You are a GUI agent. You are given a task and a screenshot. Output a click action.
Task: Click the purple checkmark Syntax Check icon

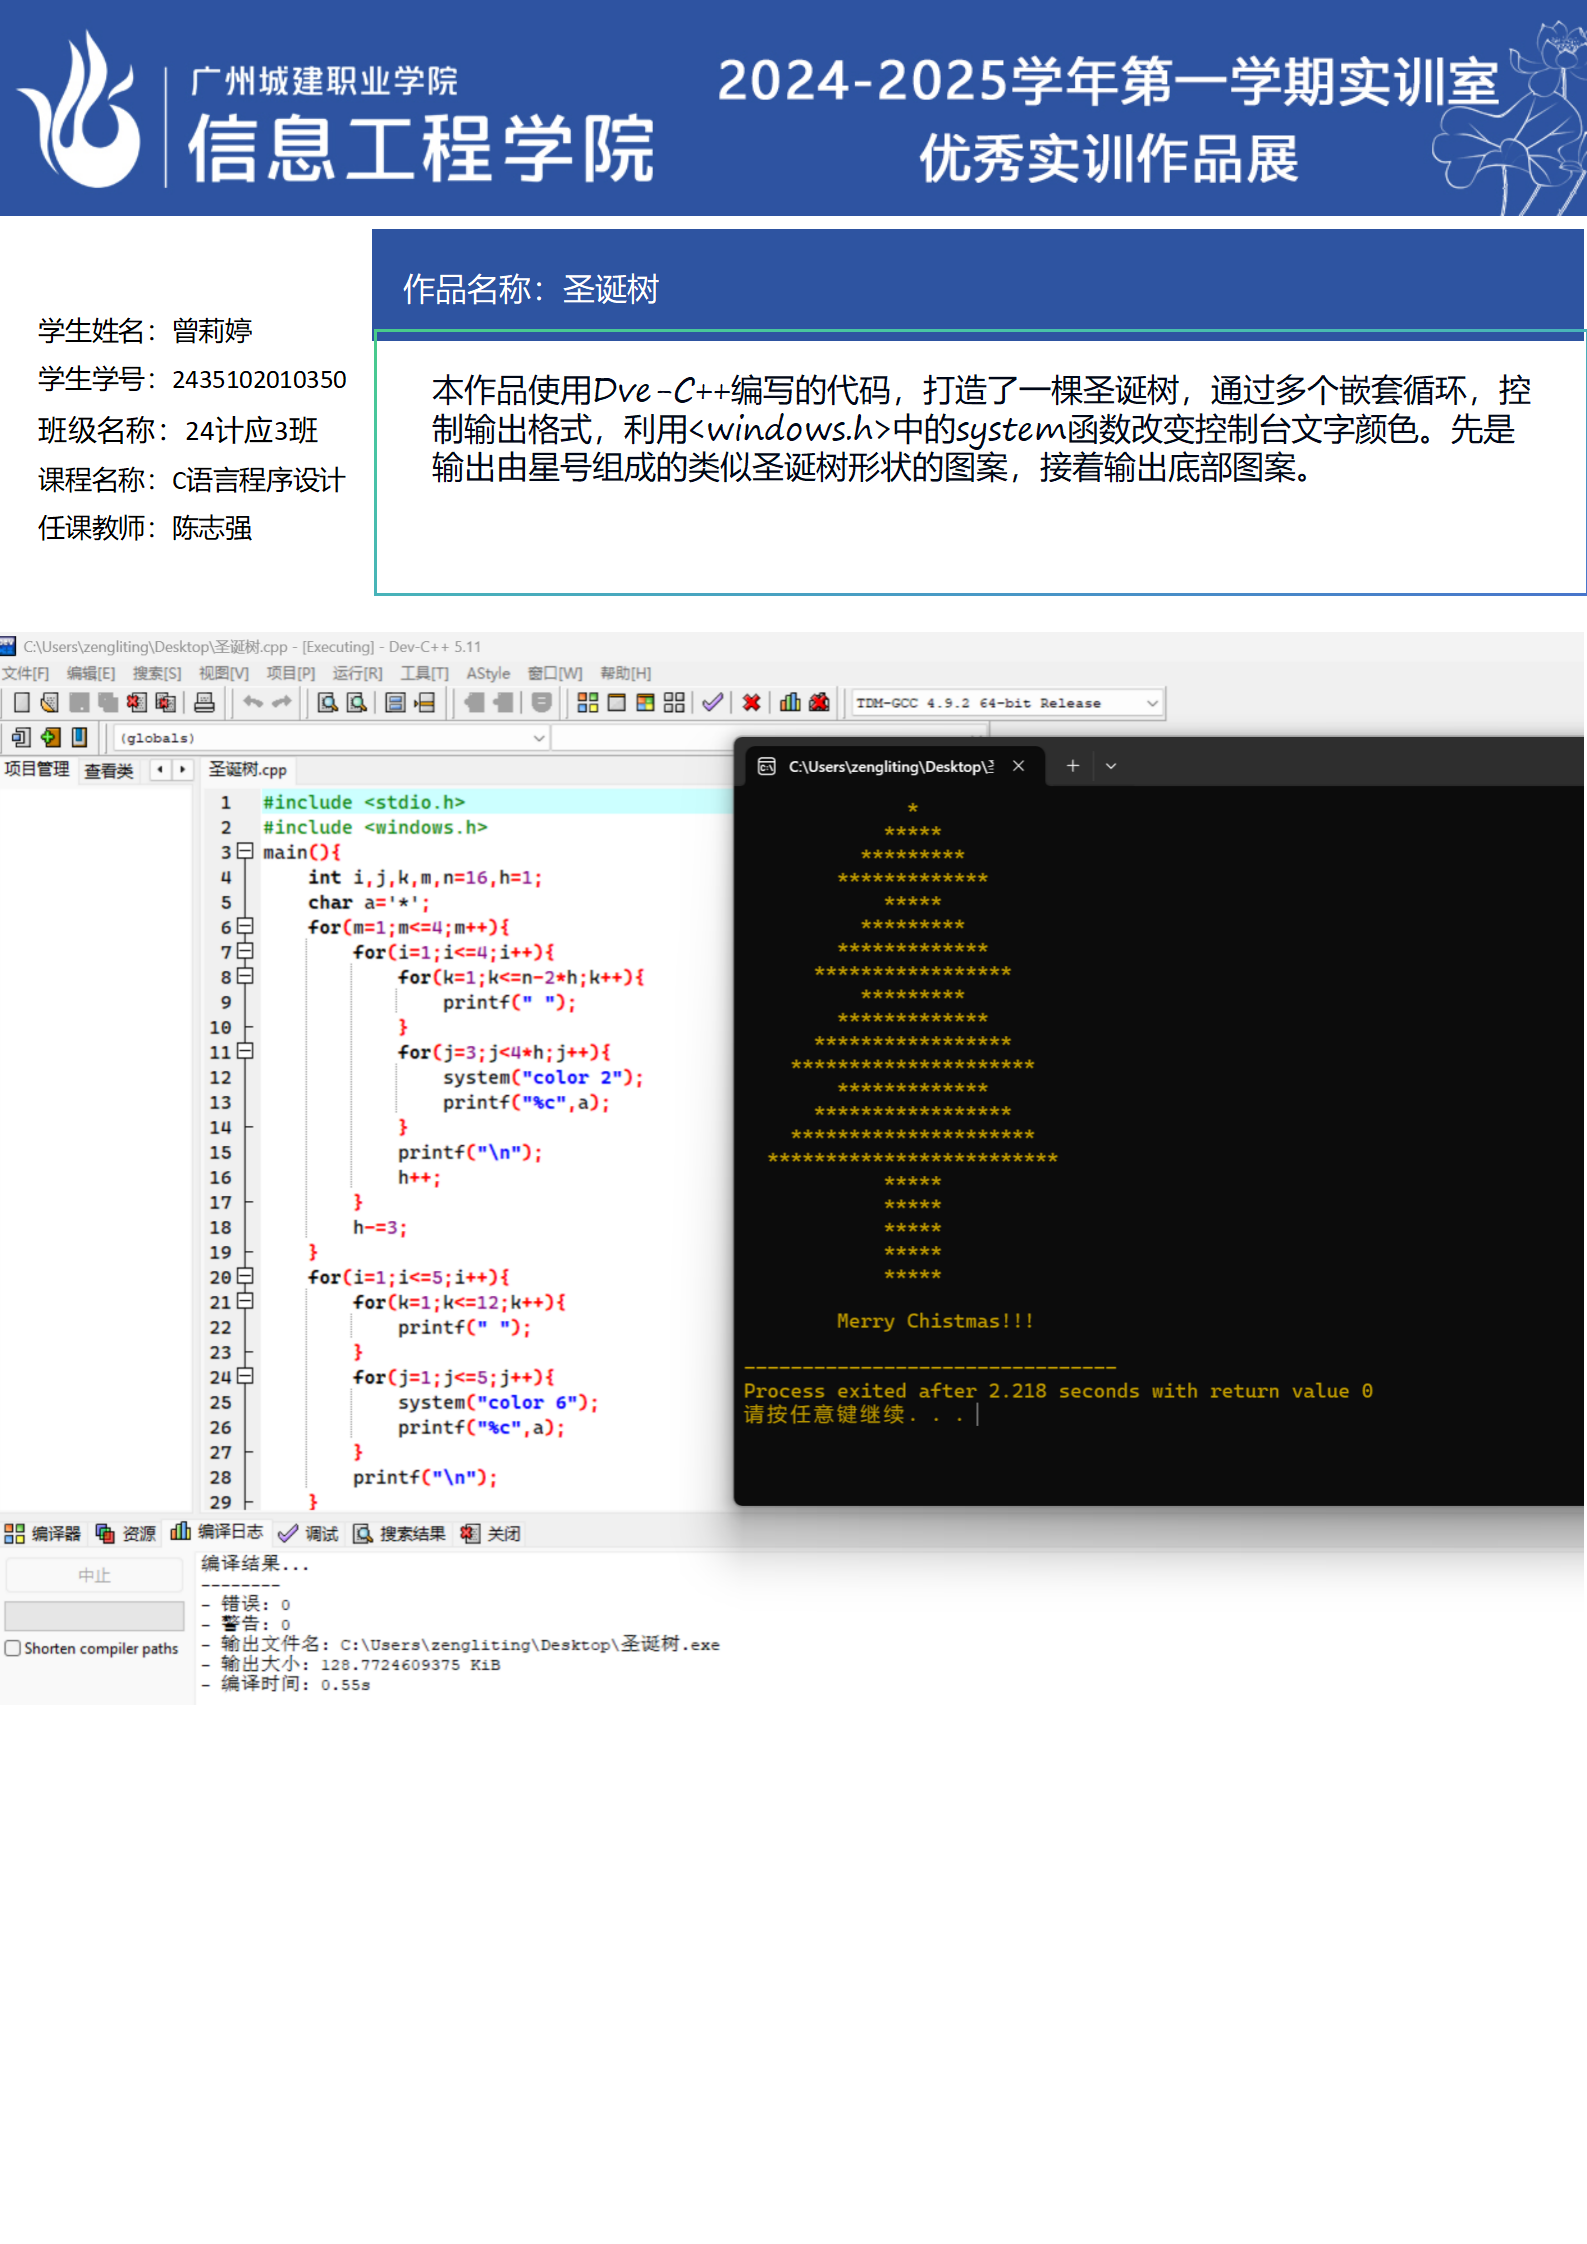click(712, 703)
